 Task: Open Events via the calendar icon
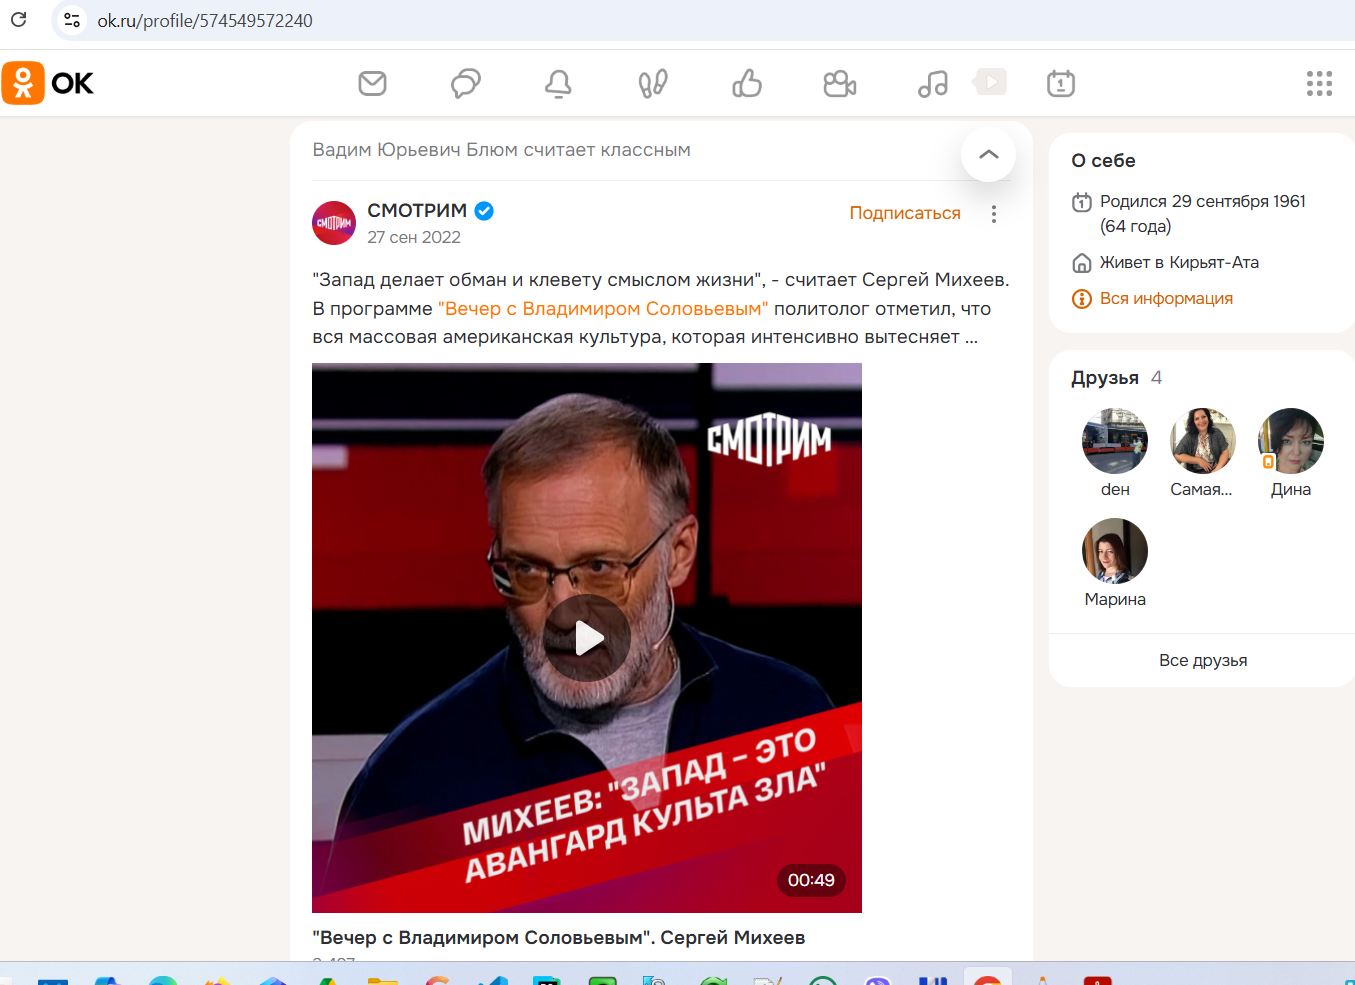pyautogui.click(x=1061, y=84)
